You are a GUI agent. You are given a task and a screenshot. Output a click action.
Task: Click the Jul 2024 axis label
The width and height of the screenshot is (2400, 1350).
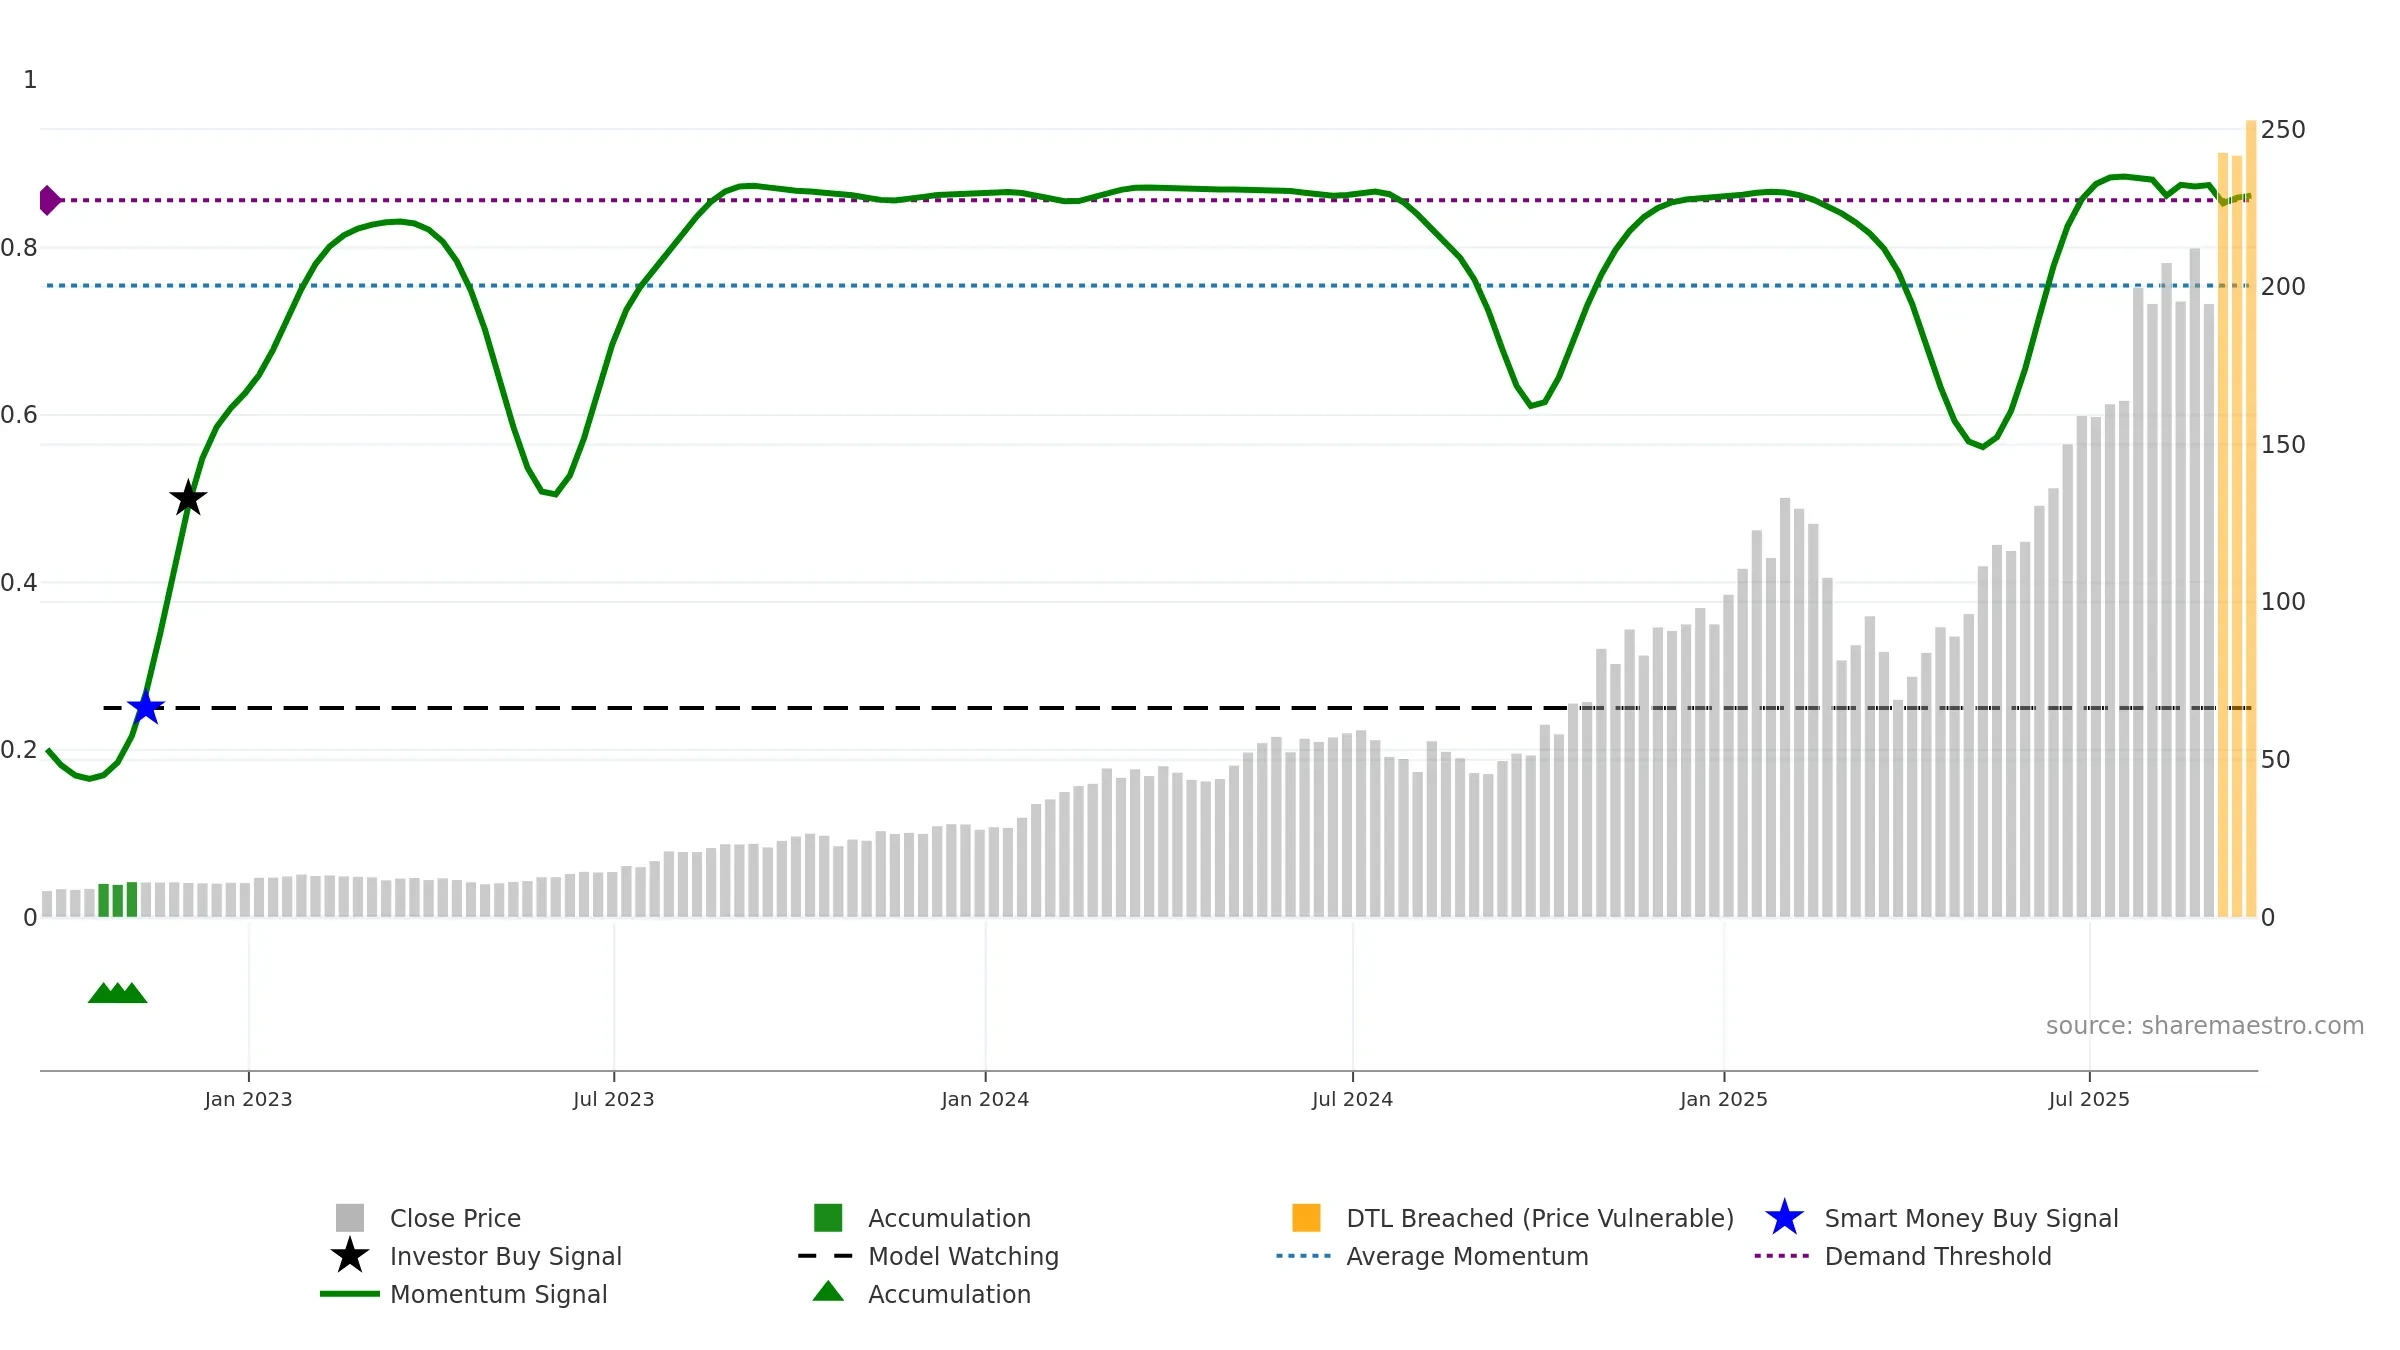[1352, 1099]
